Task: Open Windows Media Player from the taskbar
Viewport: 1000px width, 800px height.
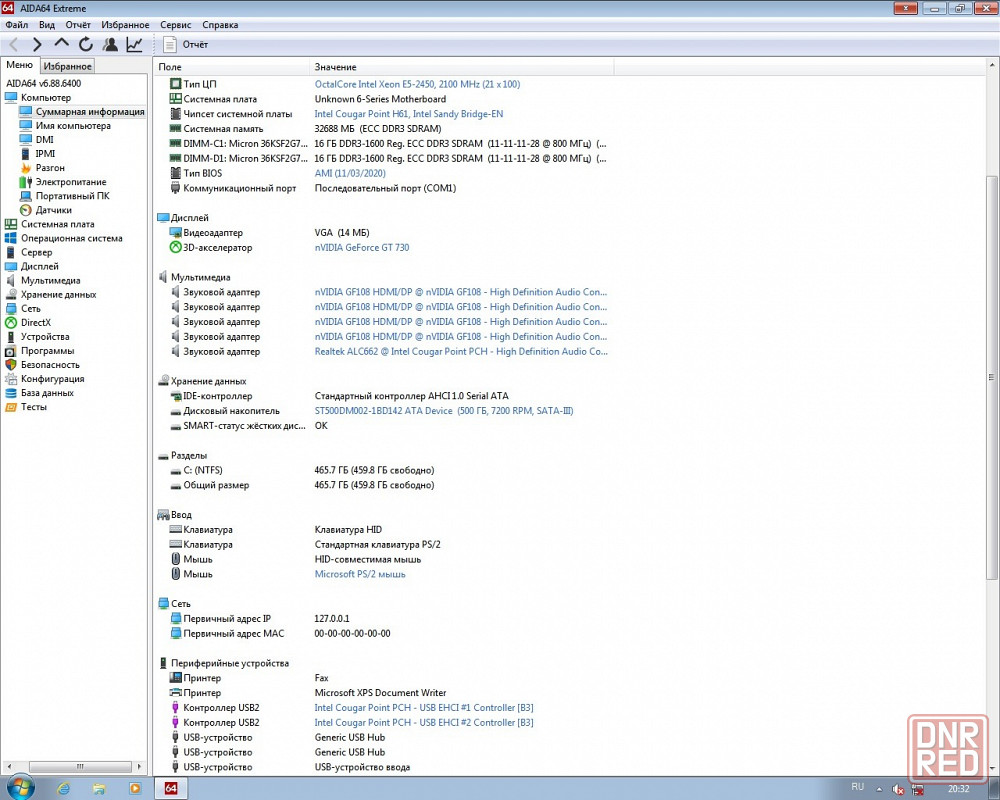Action: 135,789
